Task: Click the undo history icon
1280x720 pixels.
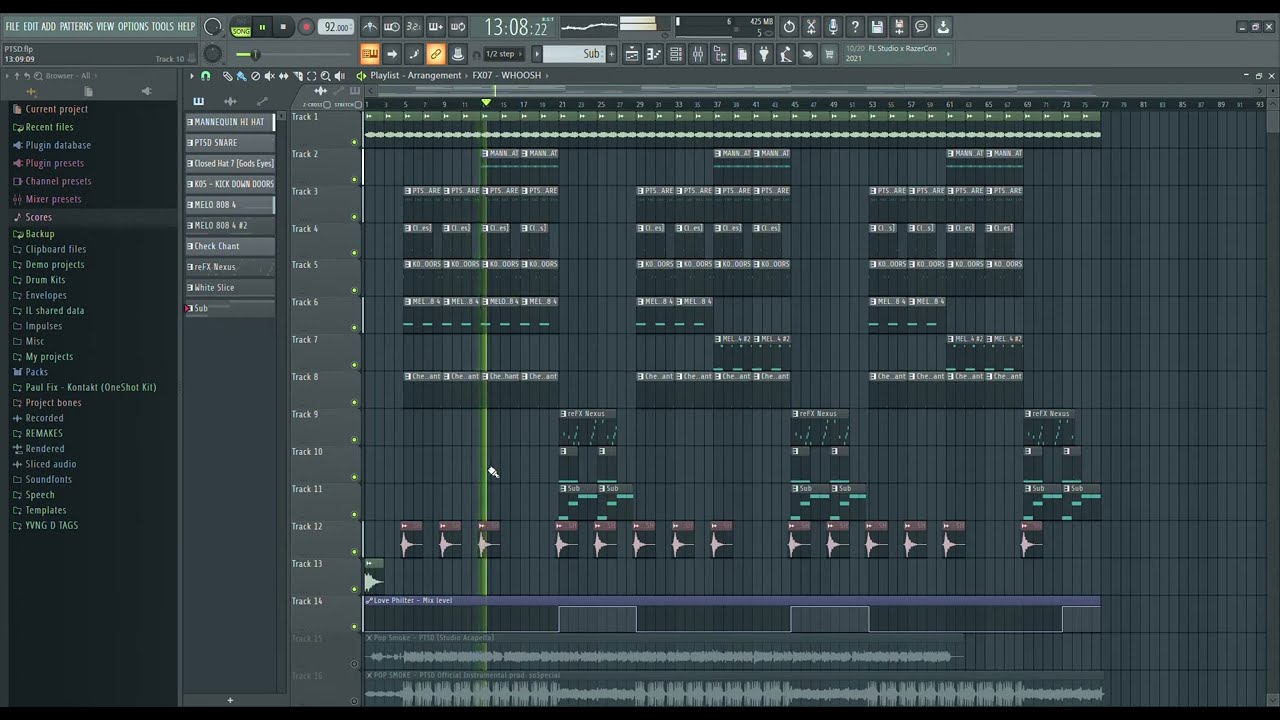Action: tap(788, 27)
